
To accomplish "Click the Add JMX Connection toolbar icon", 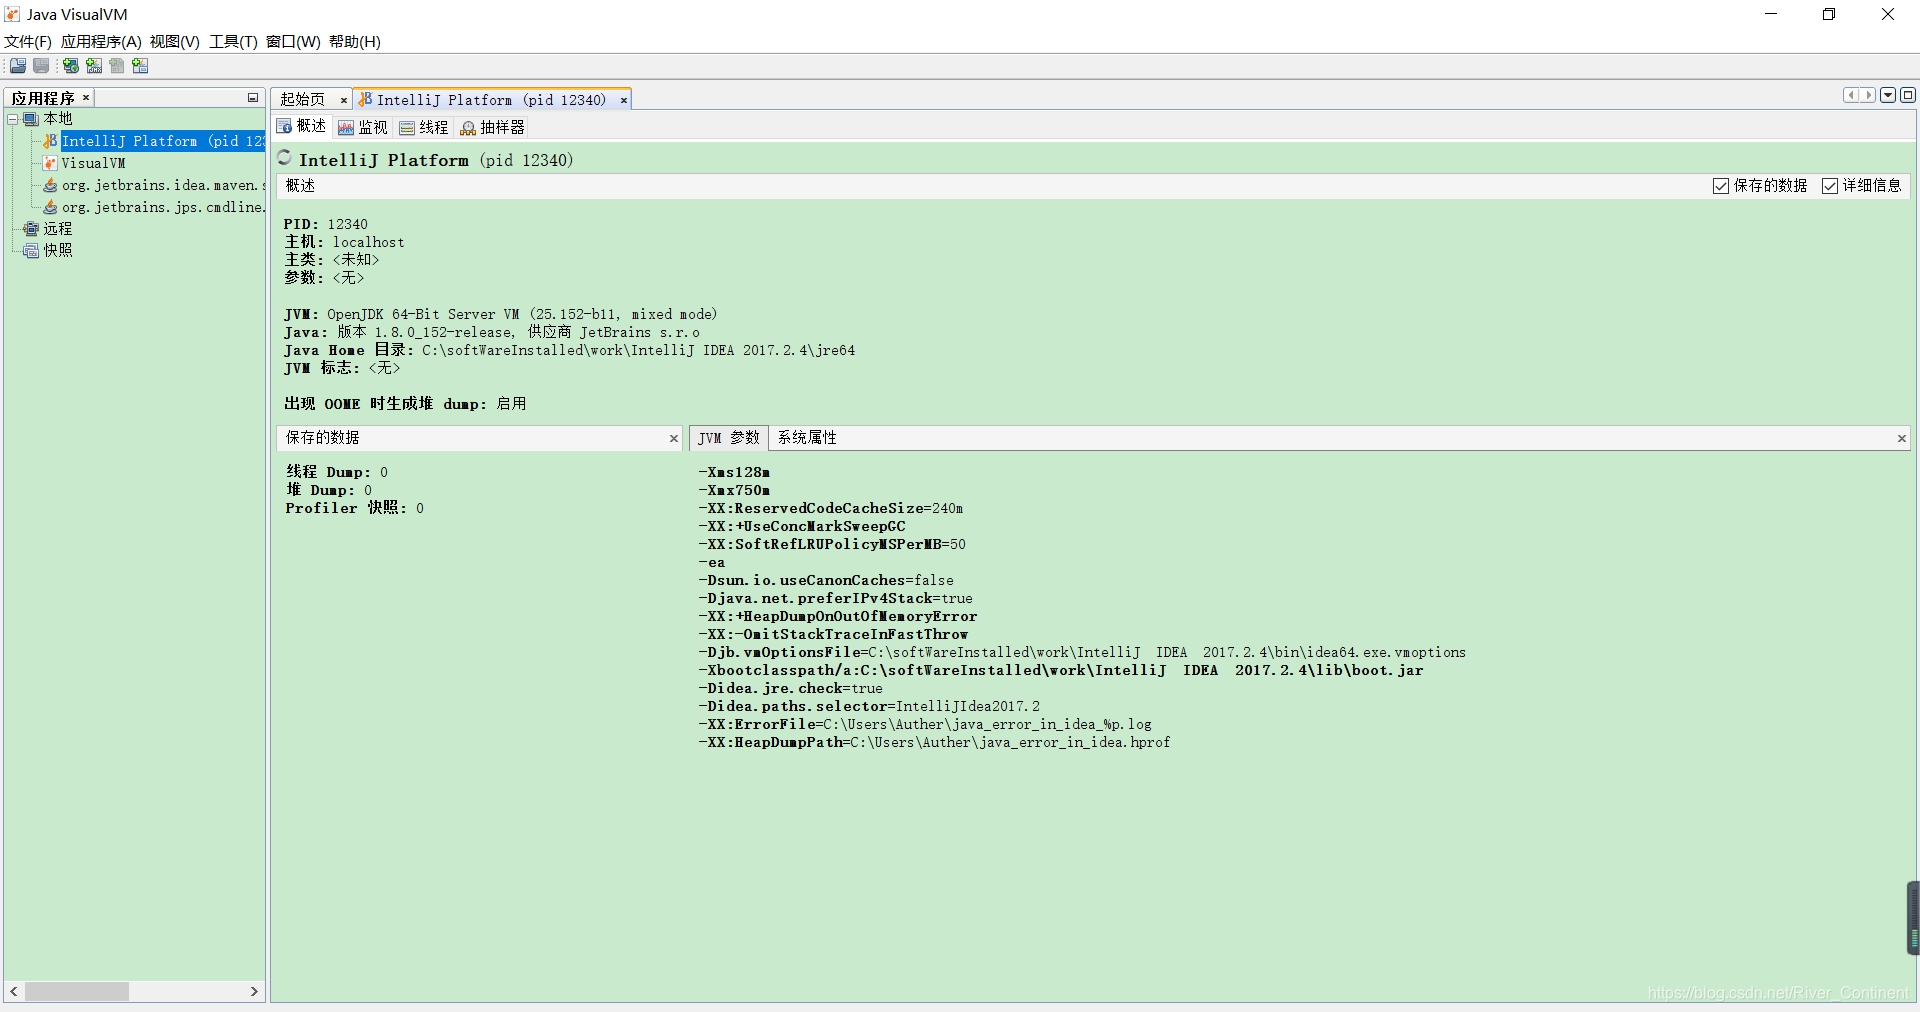I will pos(94,66).
